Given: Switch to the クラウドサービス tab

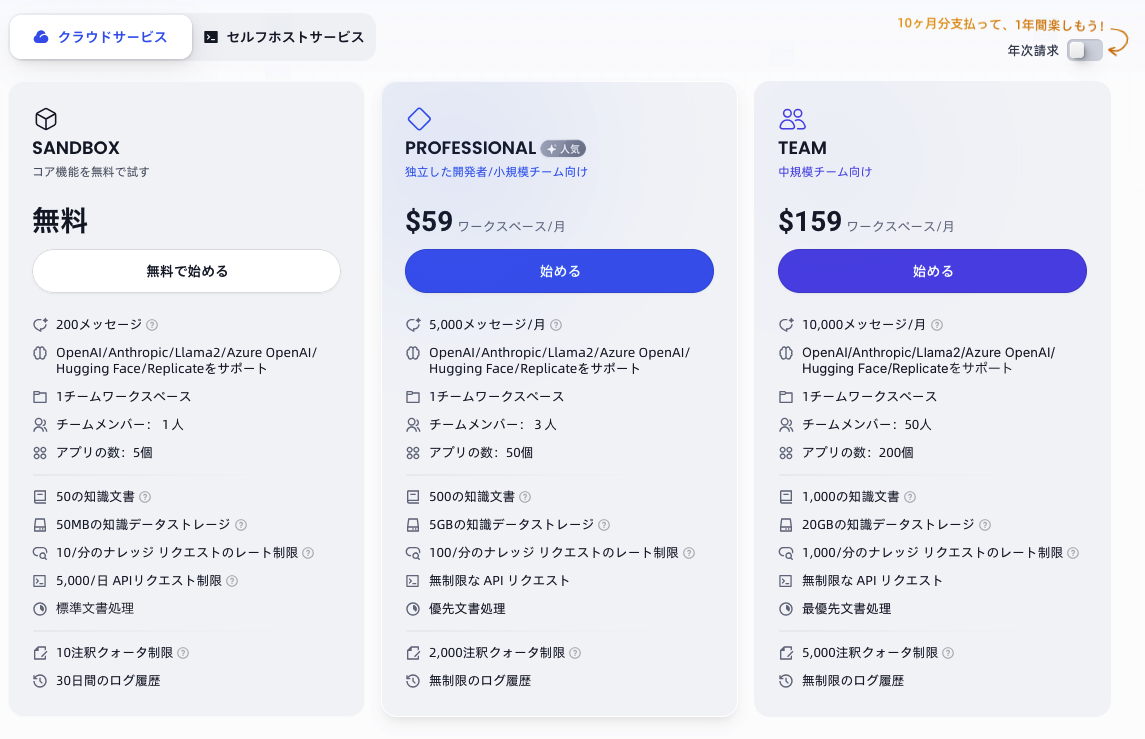Looking at the screenshot, I should coord(101,37).
